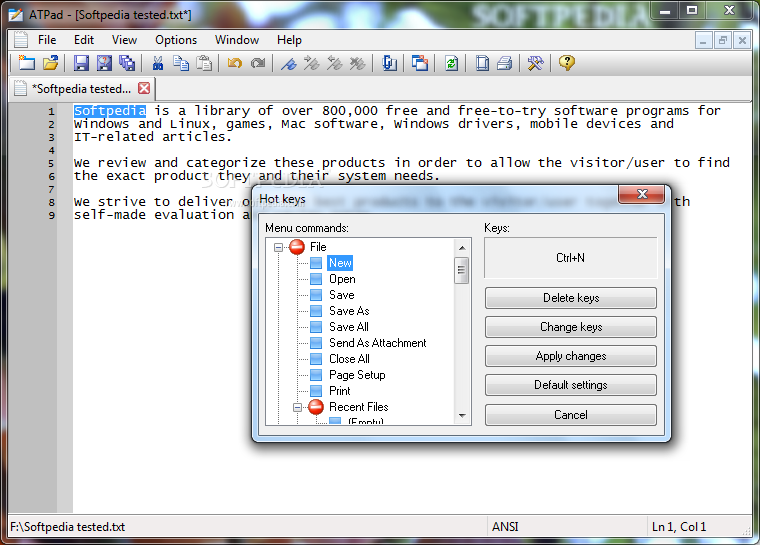
Task: Click the Save All toolbar icon
Action: (x=127, y=63)
